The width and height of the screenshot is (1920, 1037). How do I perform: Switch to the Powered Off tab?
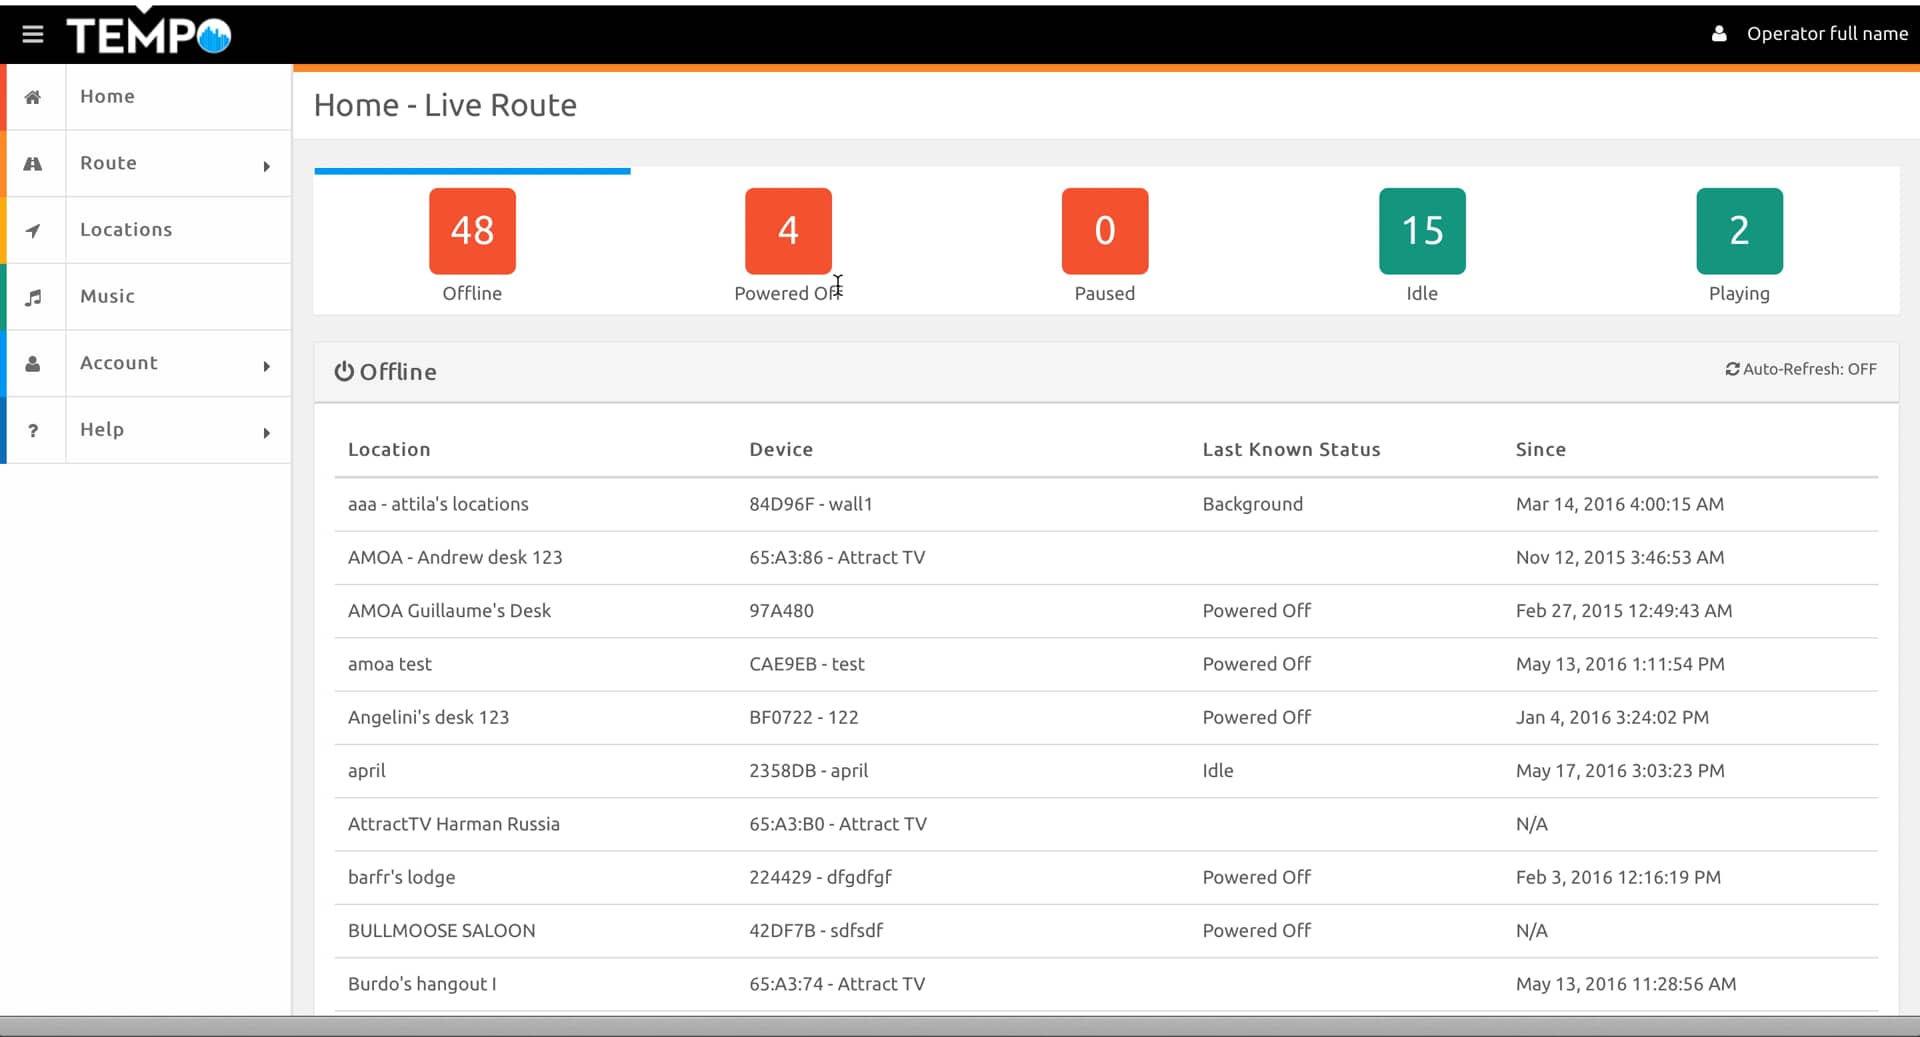[788, 231]
